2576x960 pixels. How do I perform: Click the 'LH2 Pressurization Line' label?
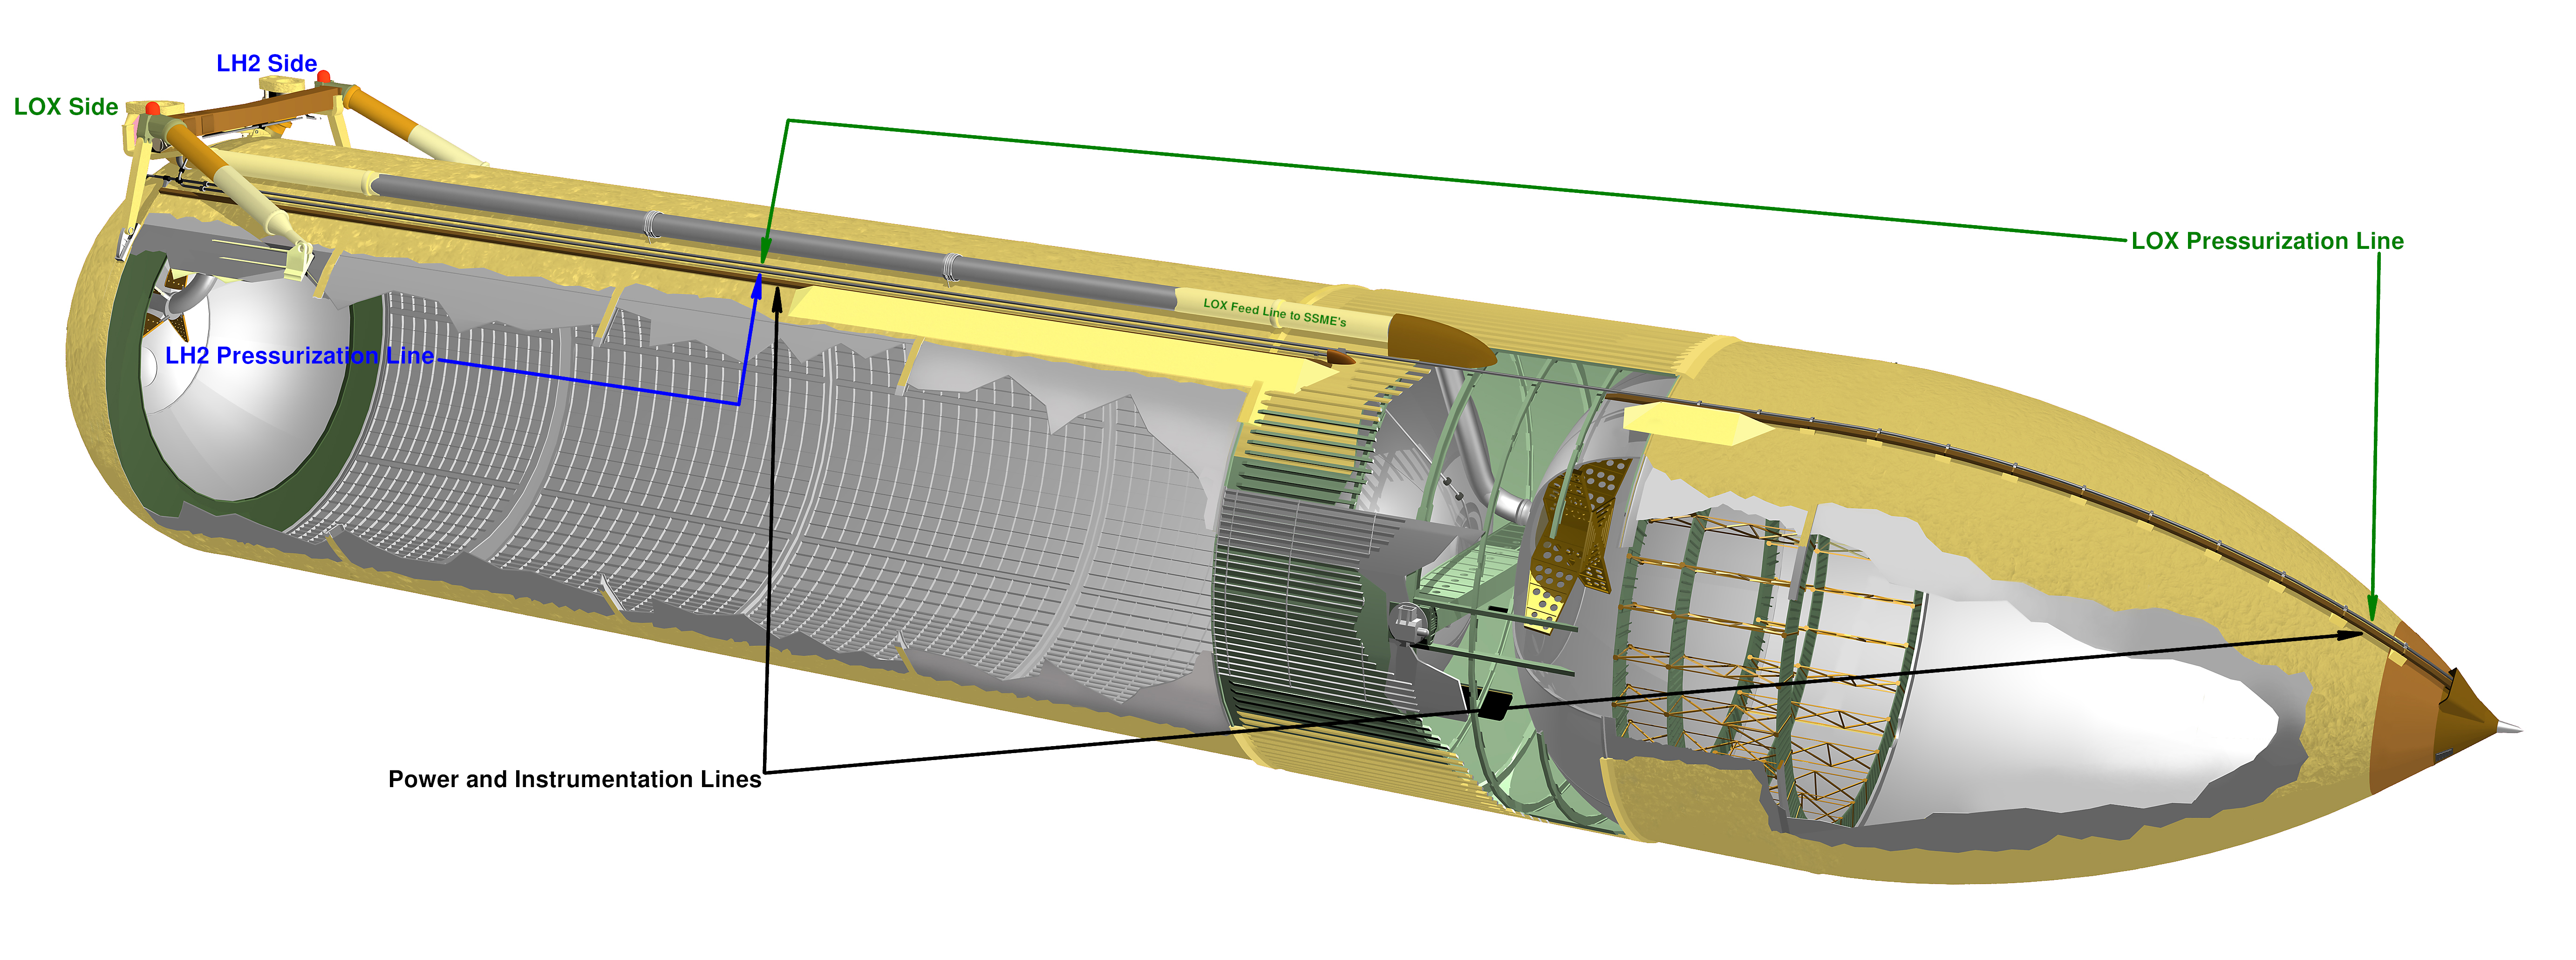(300, 355)
